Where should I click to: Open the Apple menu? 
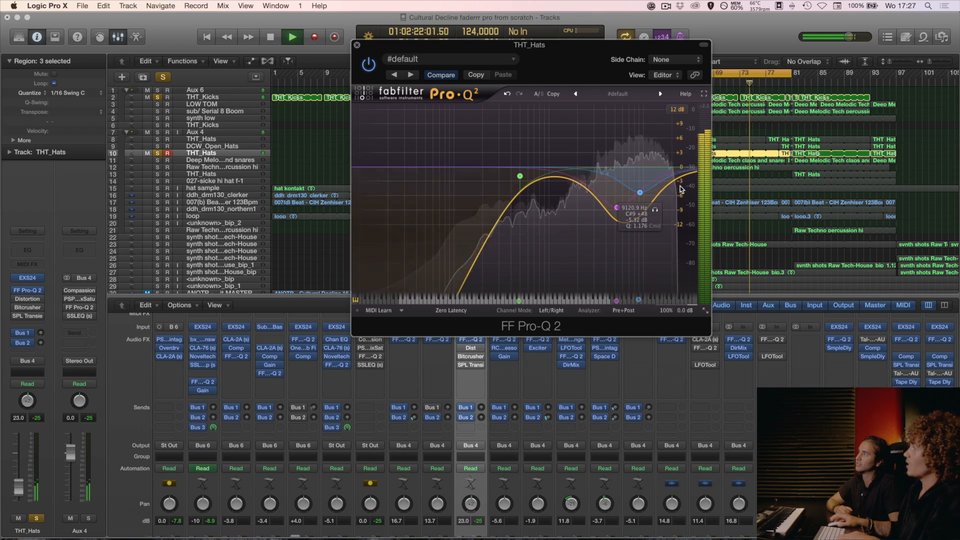(12, 6)
